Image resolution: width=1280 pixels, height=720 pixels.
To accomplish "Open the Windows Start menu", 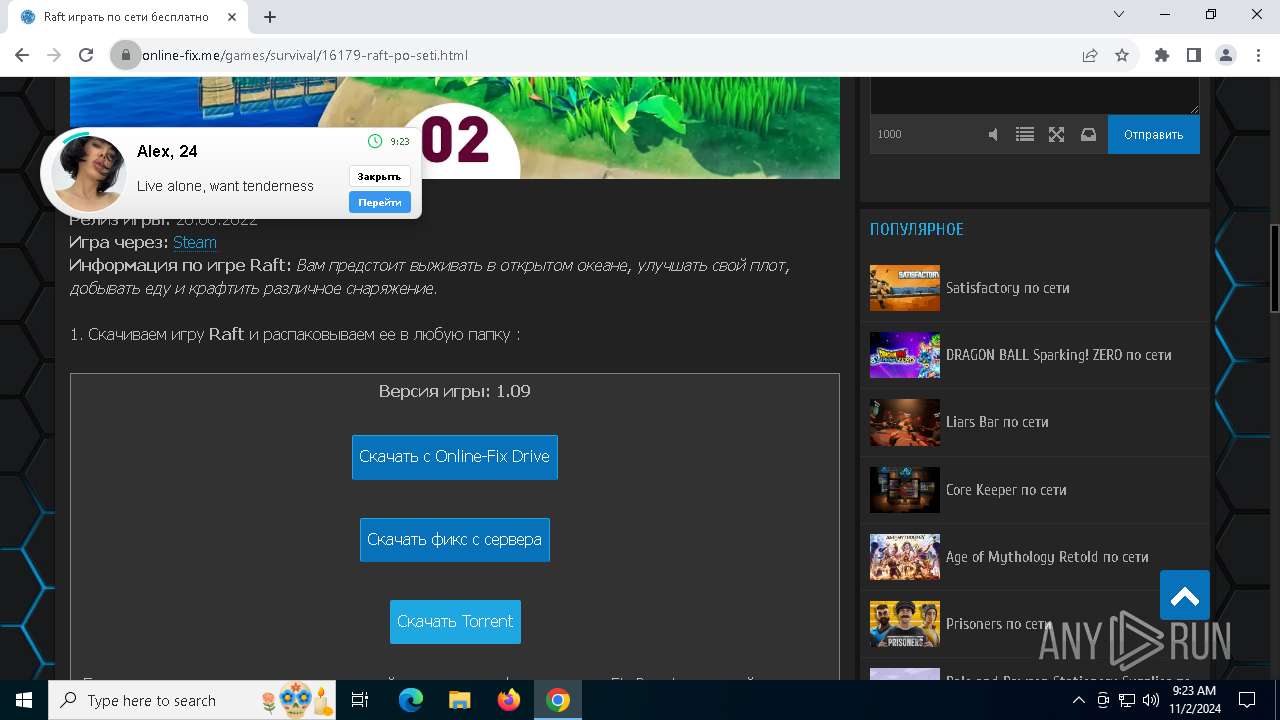I will [24, 700].
